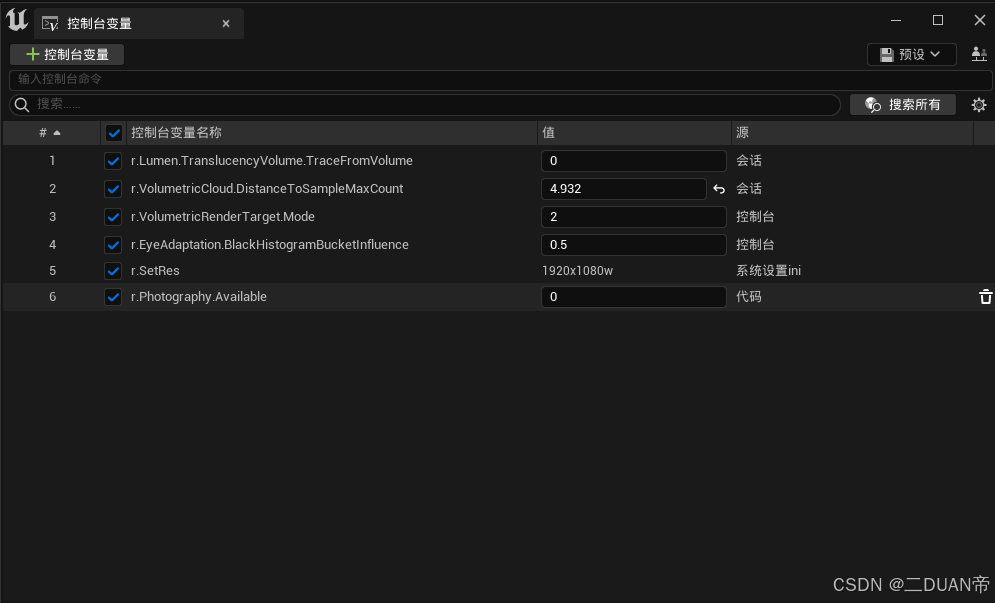Open the settings gear icon
995x603 pixels.
click(x=979, y=105)
